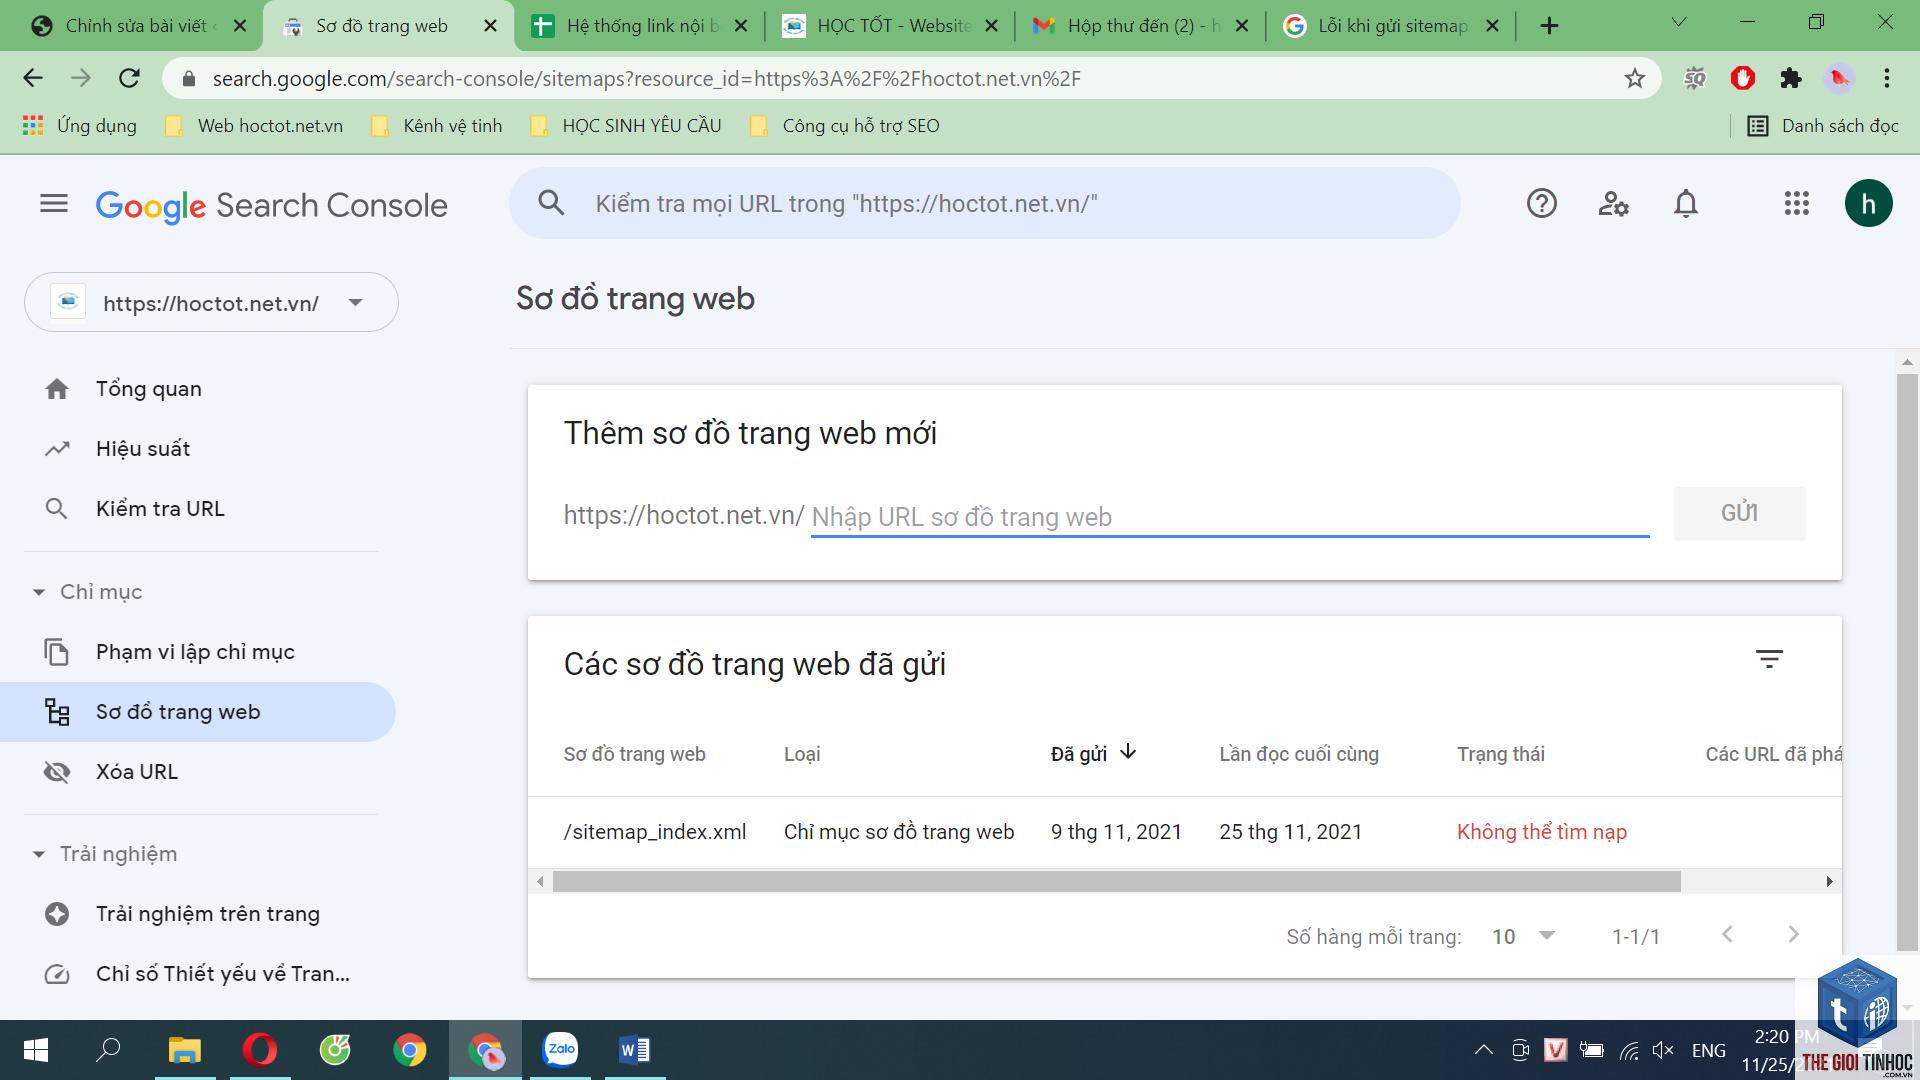1920x1080 pixels.
Task: Open Google apps grid icon
Action: tap(1796, 204)
